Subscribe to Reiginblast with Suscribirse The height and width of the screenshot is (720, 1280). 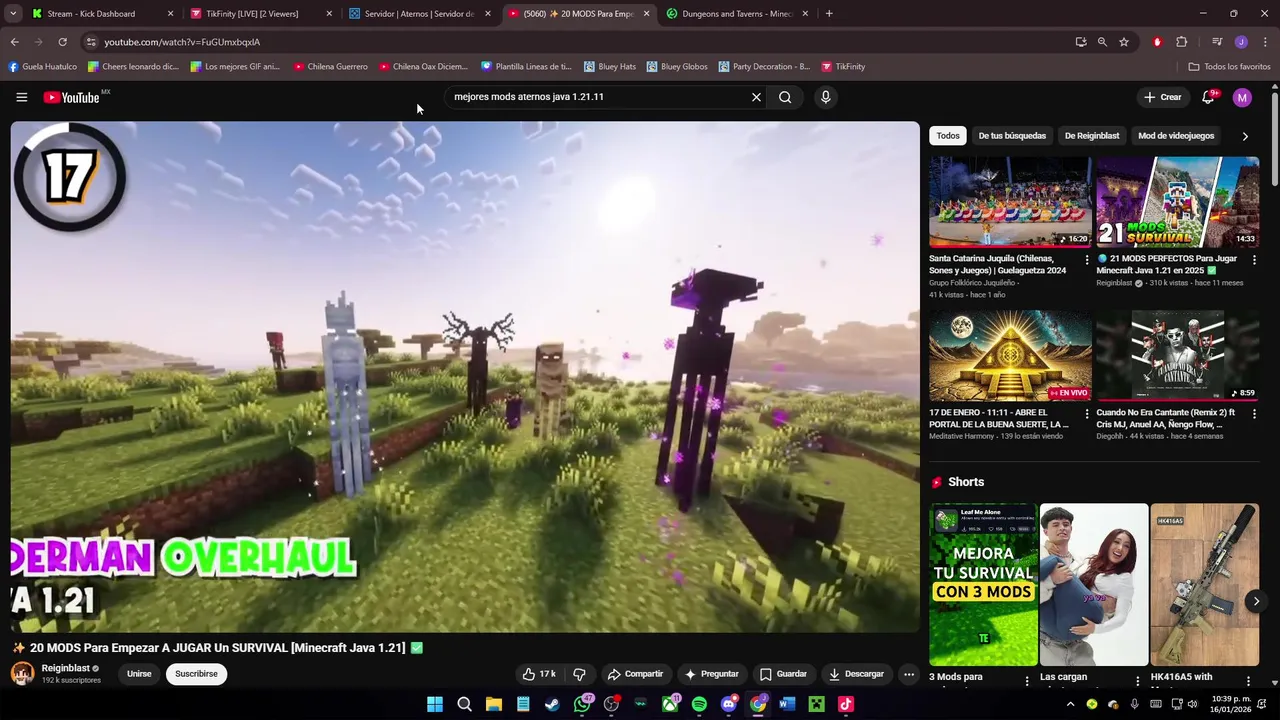pyautogui.click(x=196, y=674)
